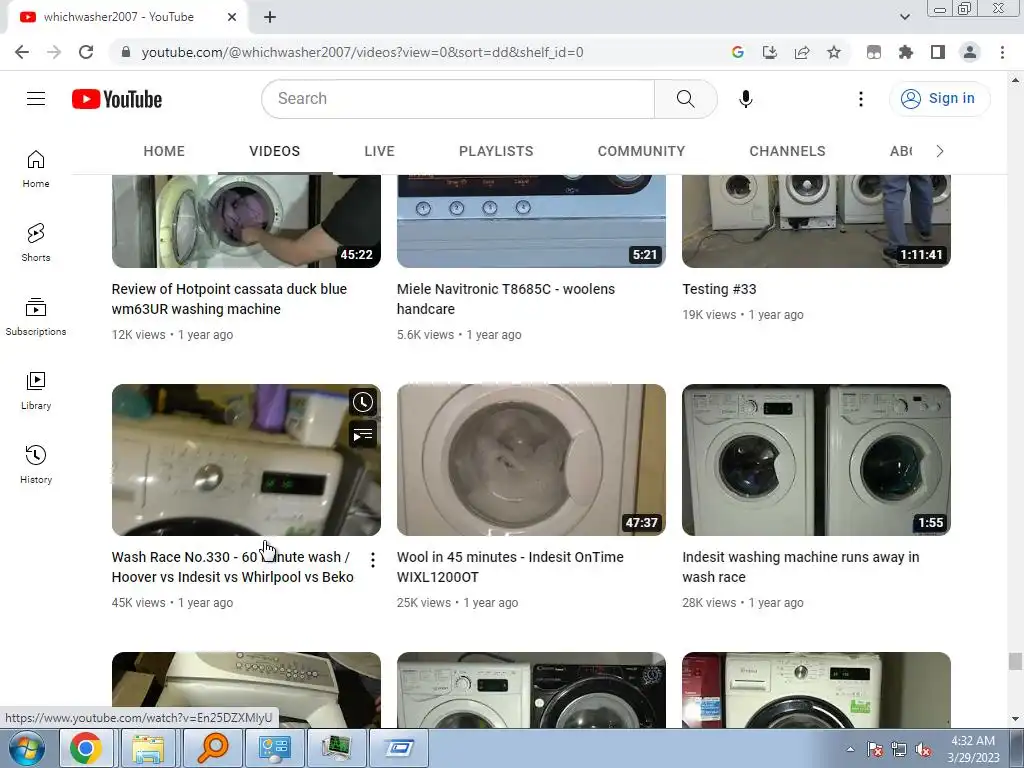
Task: Show more channel tabs with right chevron
Action: (x=940, y=152)
